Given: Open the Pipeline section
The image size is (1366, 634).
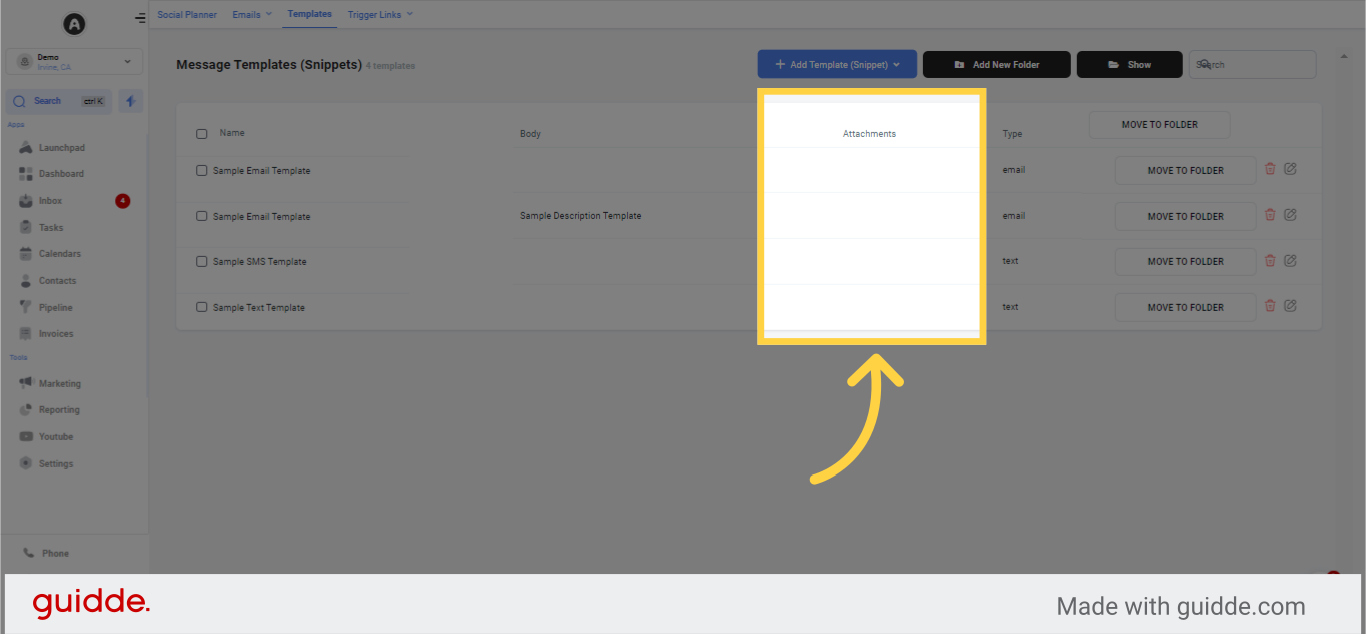Looking at the screenshot, I should tap(52, 307).
